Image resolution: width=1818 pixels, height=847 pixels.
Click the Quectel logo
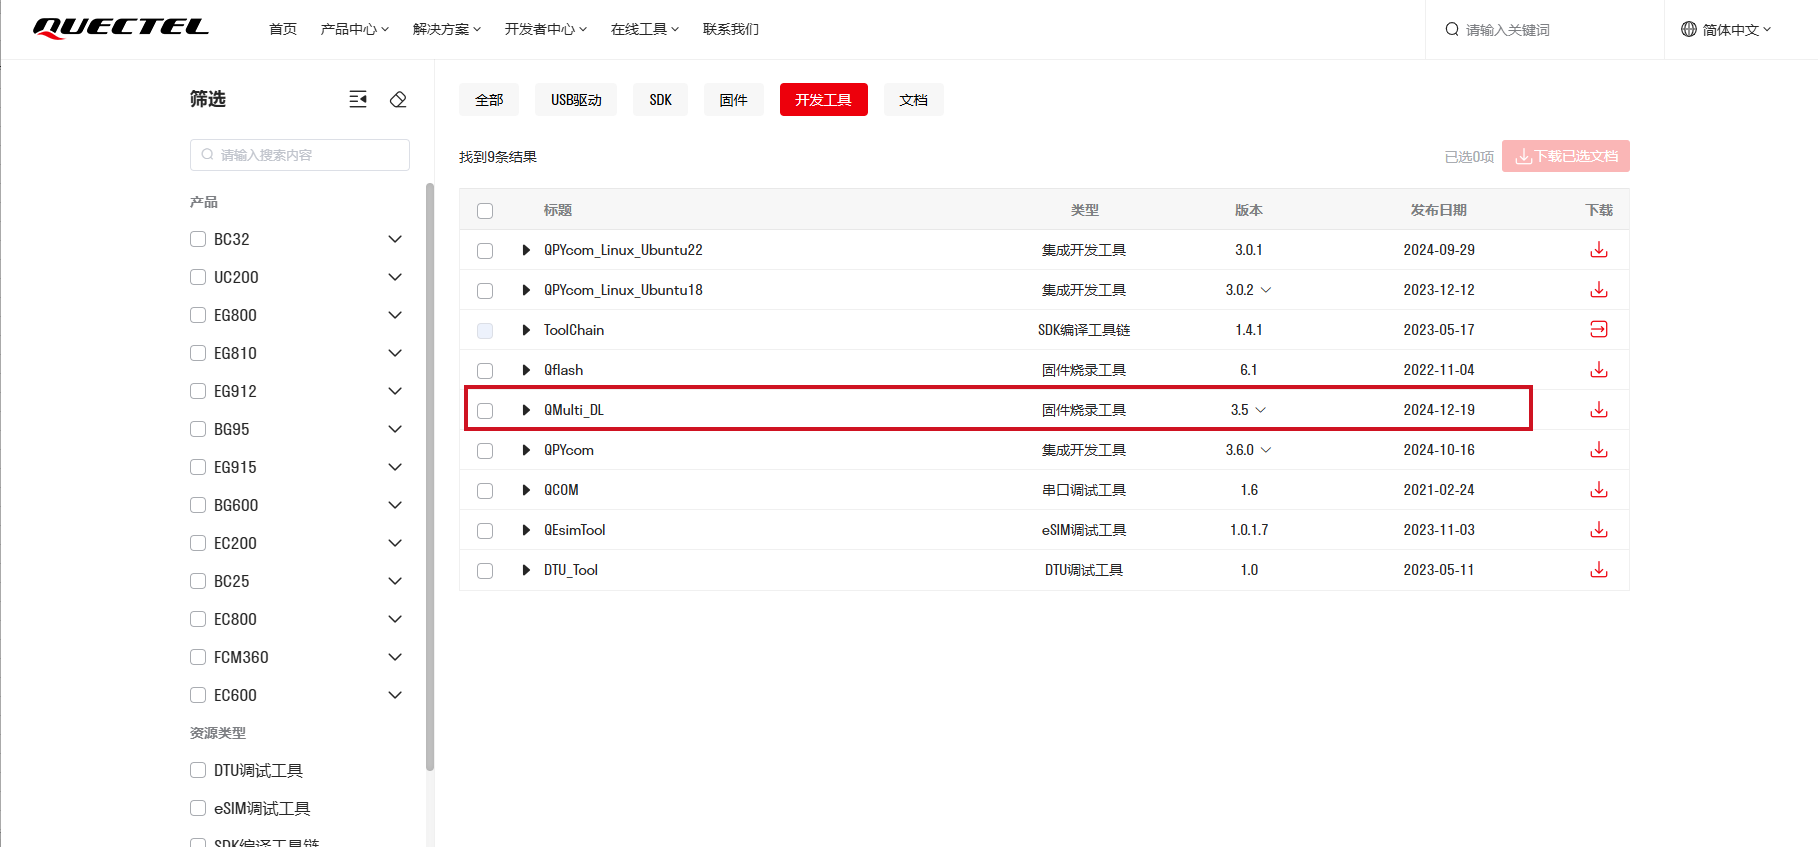pos(121,28)
